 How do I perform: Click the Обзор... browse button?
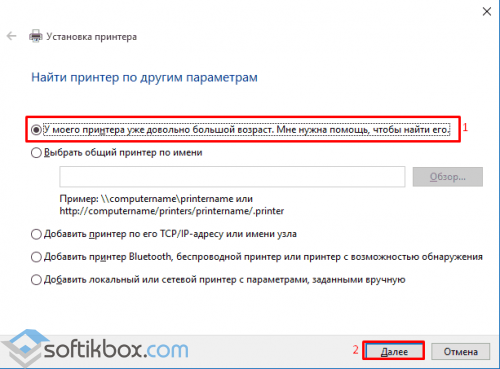(x=448, y=177)
